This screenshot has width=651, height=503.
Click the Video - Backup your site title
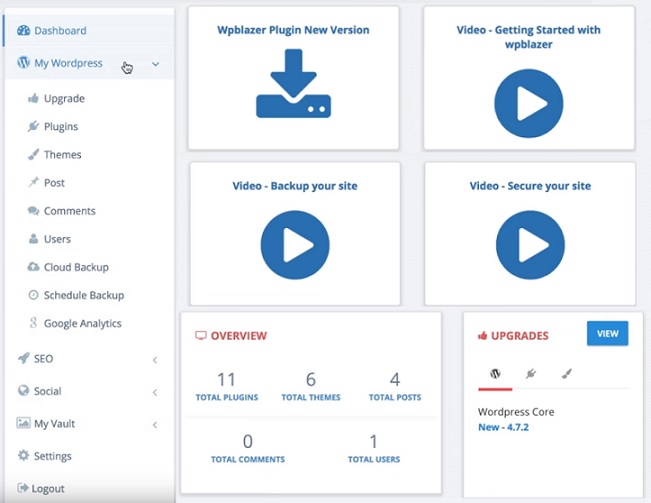[295, 186]
